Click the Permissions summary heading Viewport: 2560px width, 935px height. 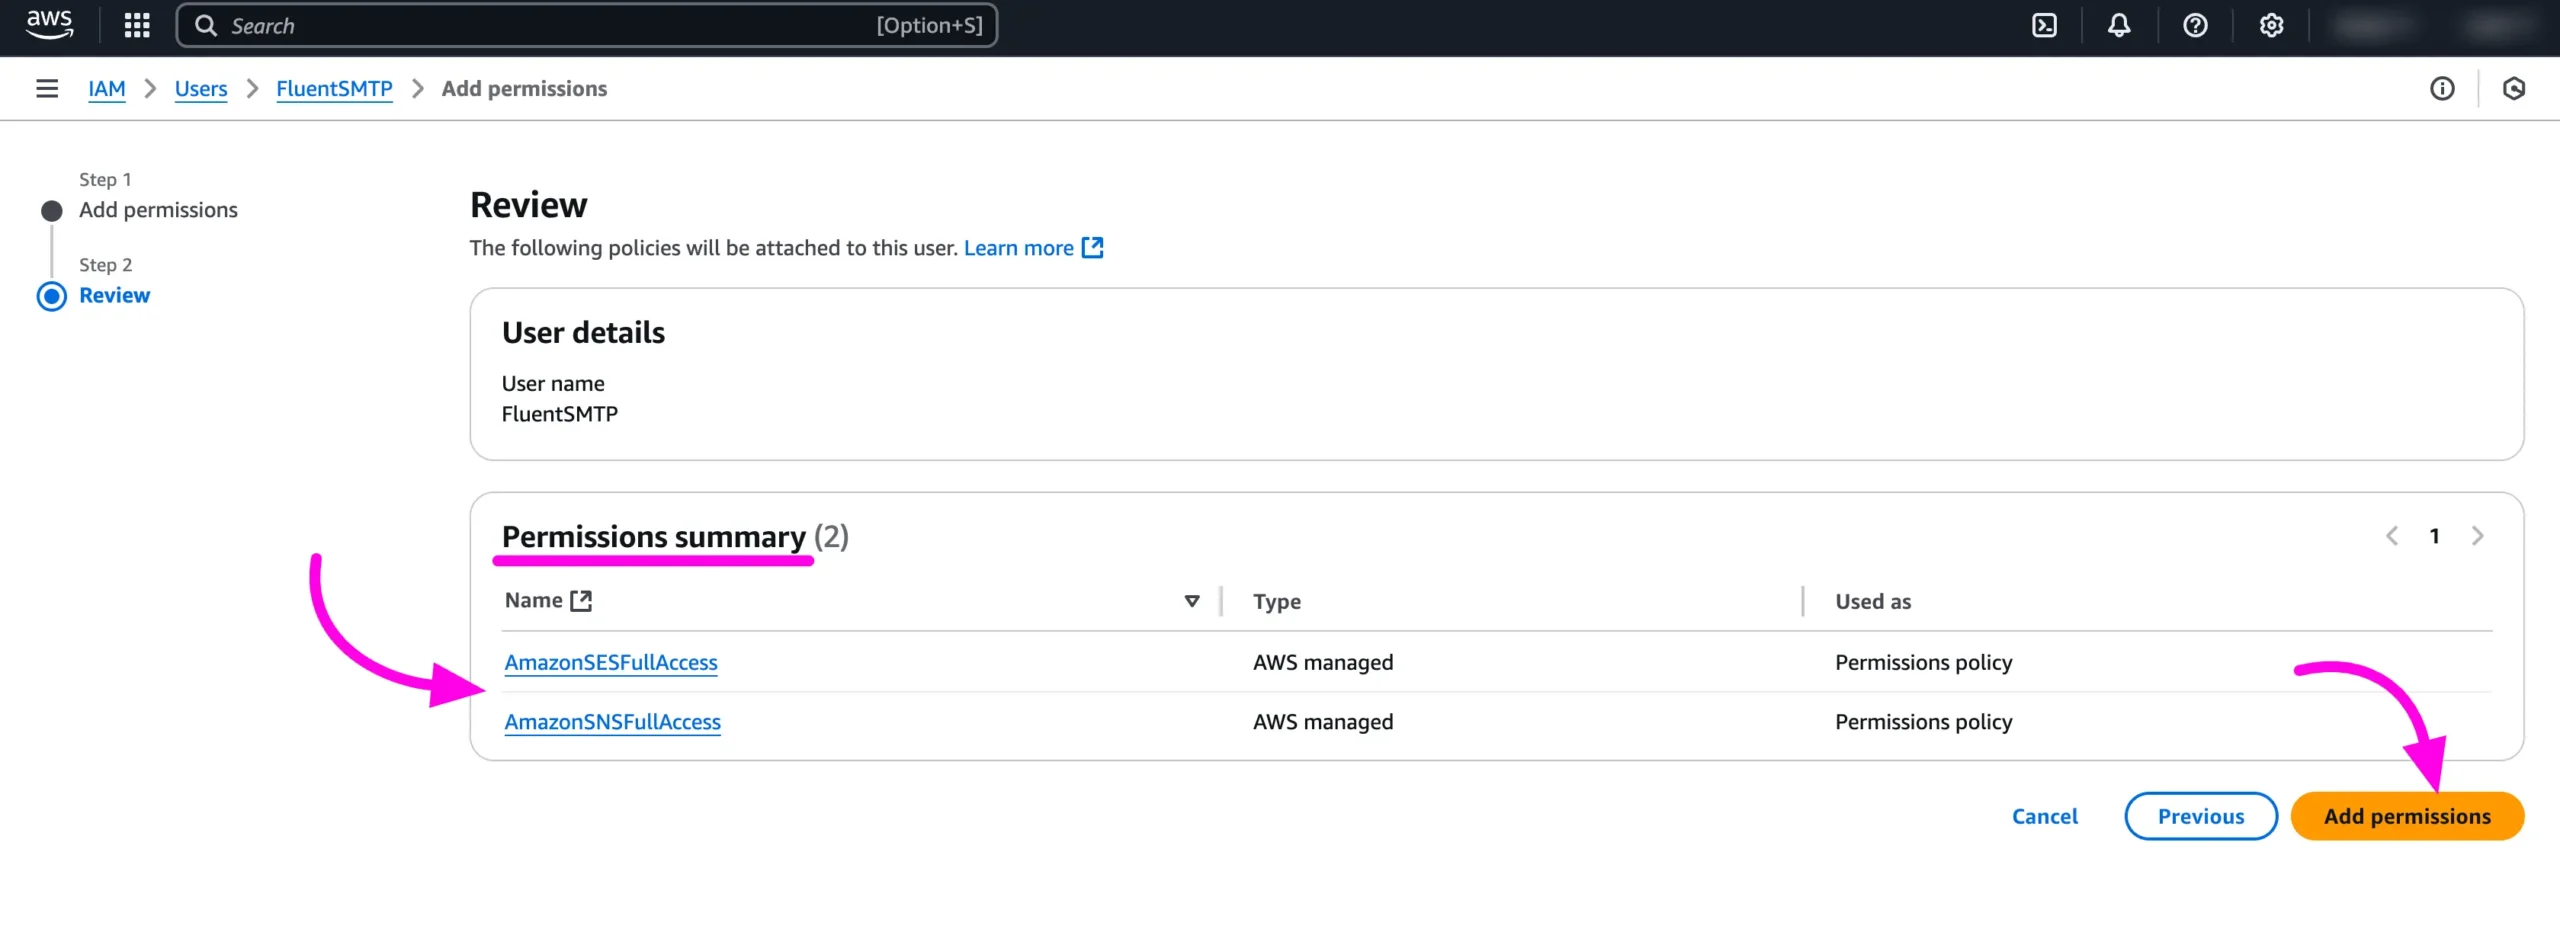coord(654,537)
